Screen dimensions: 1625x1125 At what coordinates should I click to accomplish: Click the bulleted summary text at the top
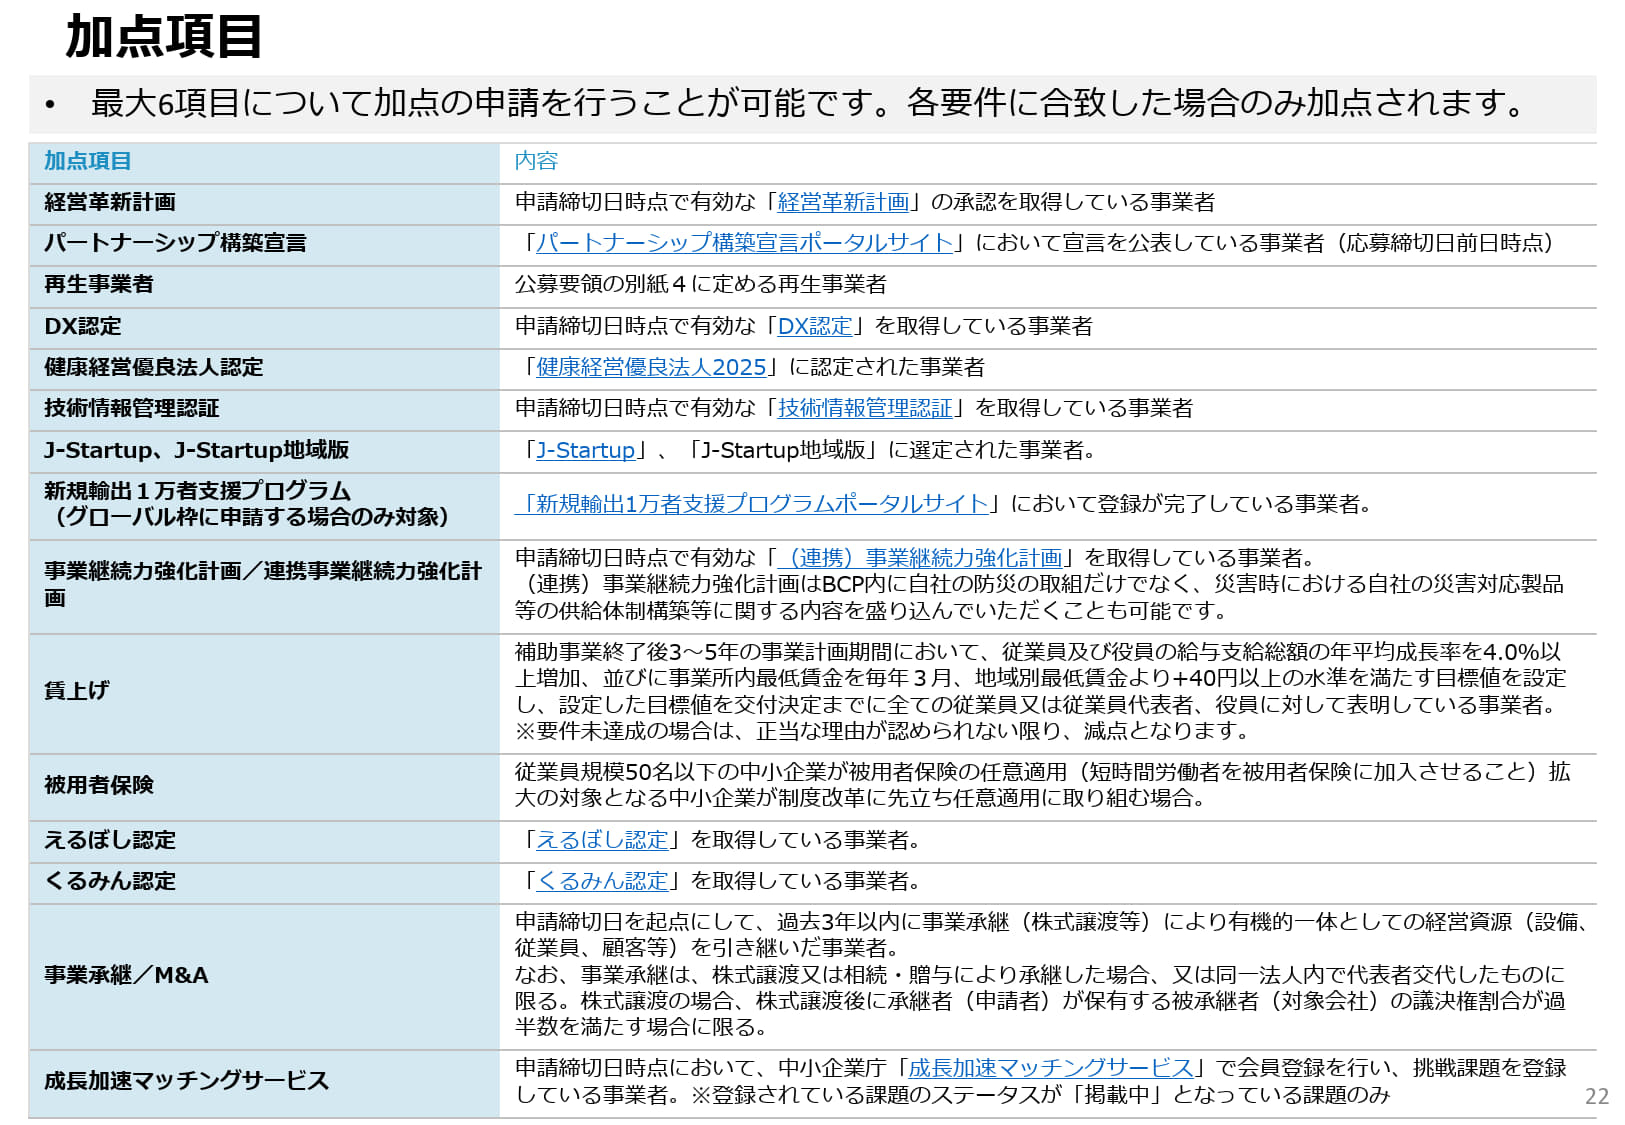tap(800, 100)
